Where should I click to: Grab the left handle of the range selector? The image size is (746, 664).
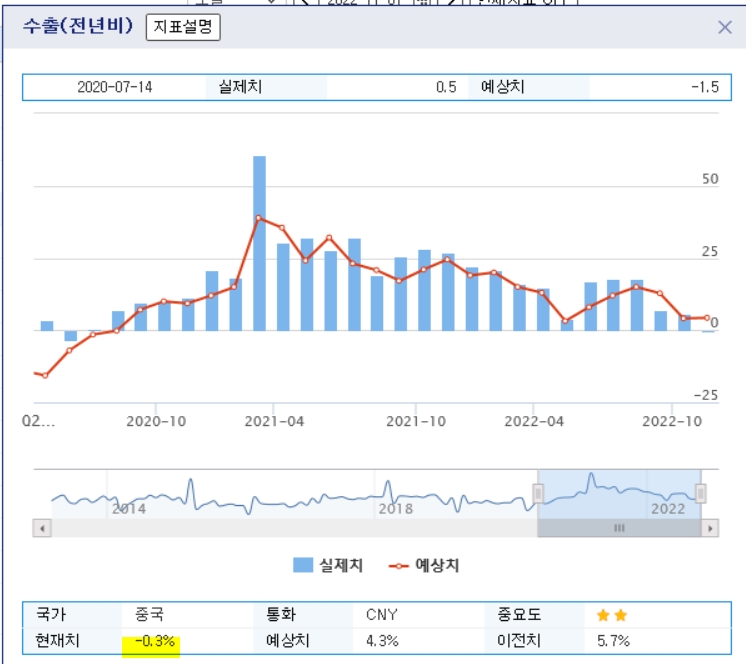(x=538, y=493)
